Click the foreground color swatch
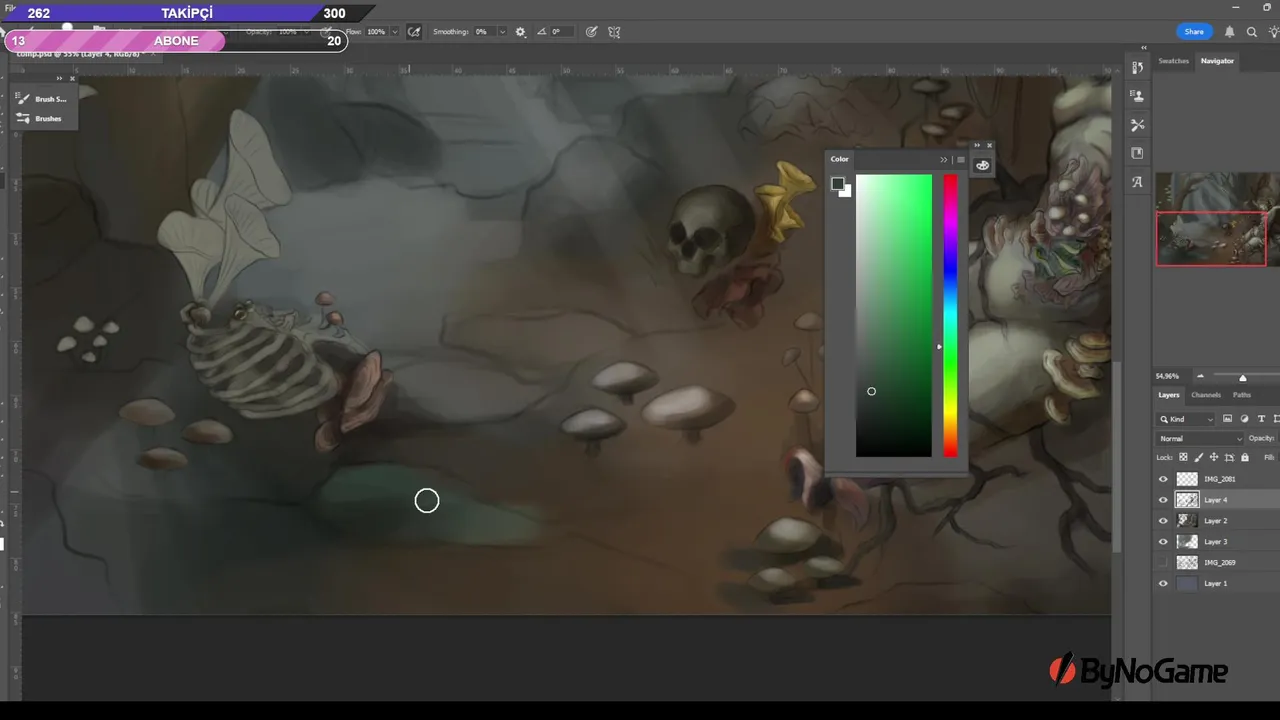Viewport: 1280px width, 720px height. pyautogui.click(x=837, y=183)
